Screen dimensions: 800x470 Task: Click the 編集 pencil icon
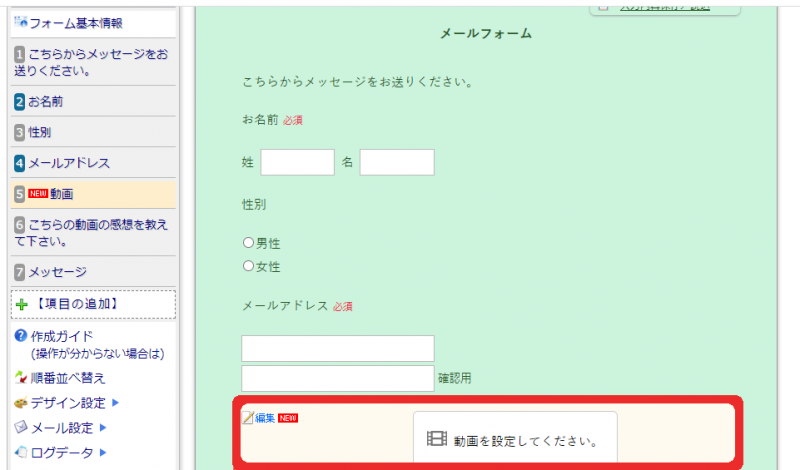pos(248,418)
